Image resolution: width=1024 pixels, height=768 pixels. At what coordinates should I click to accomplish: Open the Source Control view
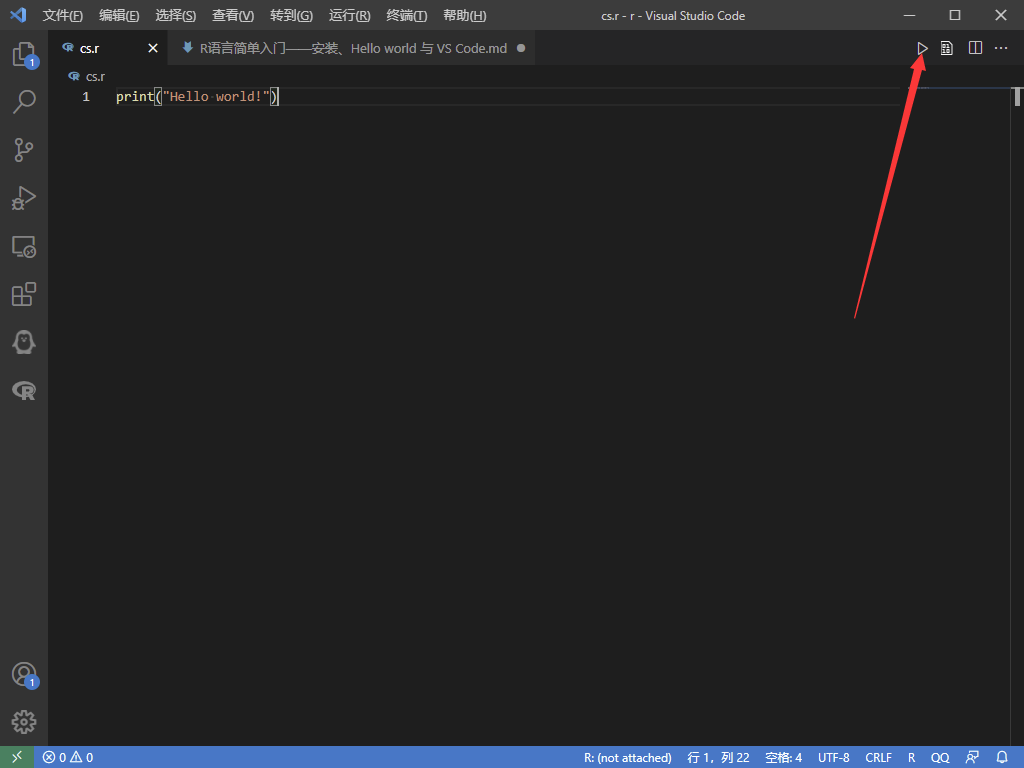coord(23,150)
